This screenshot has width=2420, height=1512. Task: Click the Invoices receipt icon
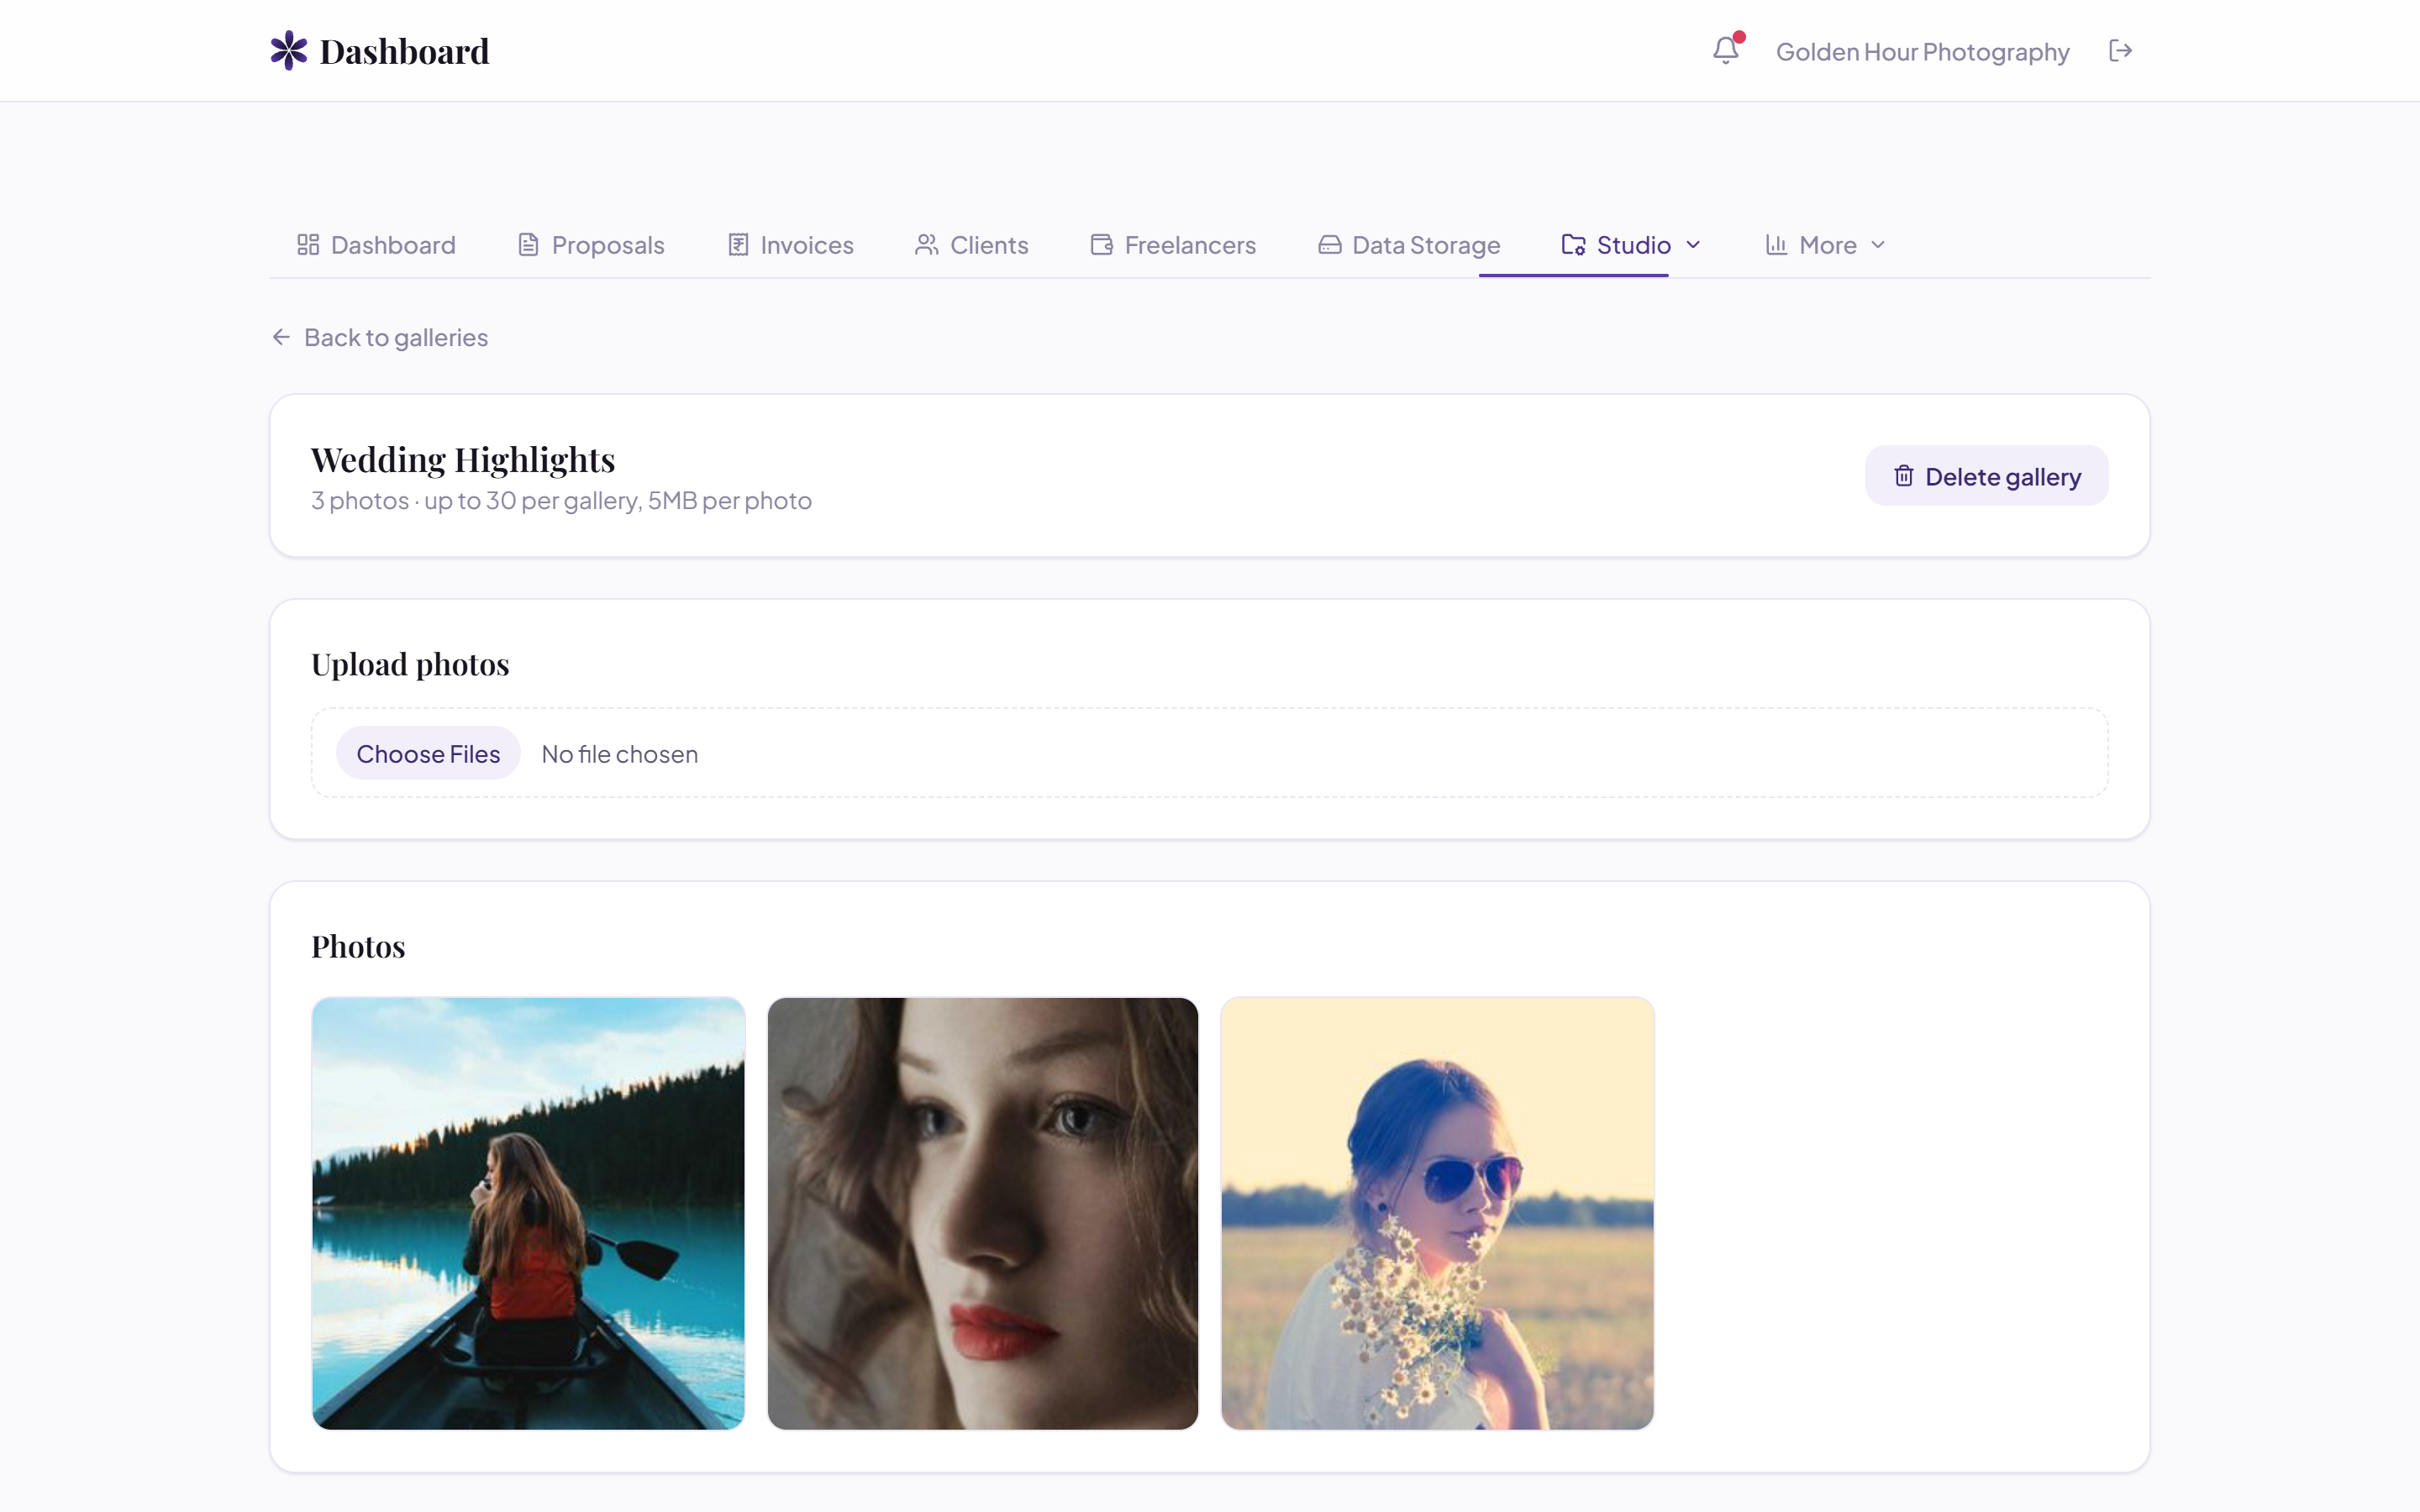738,245
